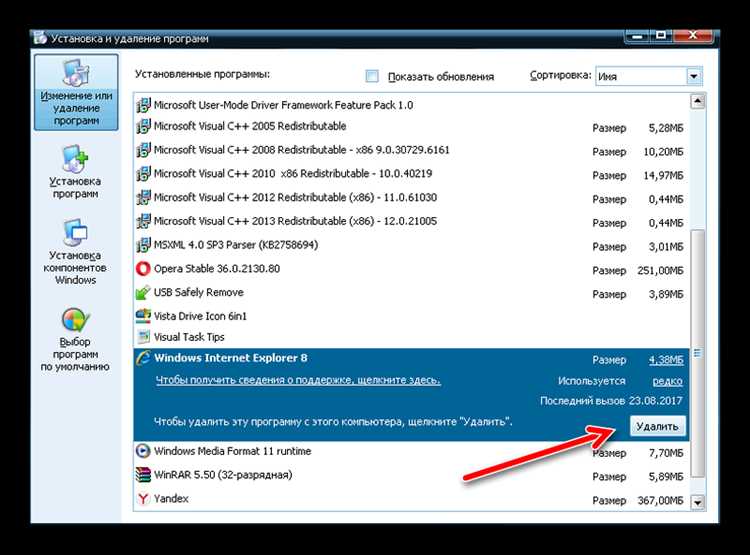The width and height of the screenshot is (750, 555).
Task: Select the Opera Stable program icon
Action: coord(143,269)
